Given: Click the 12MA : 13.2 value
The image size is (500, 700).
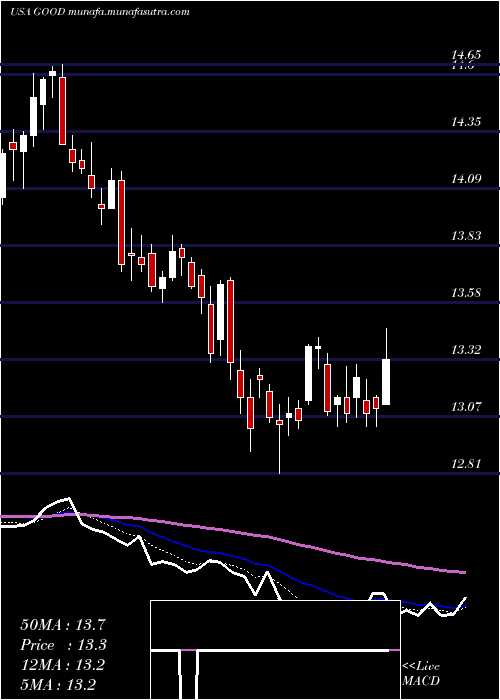Looking at the screenshot, I should tap(63, 665).
